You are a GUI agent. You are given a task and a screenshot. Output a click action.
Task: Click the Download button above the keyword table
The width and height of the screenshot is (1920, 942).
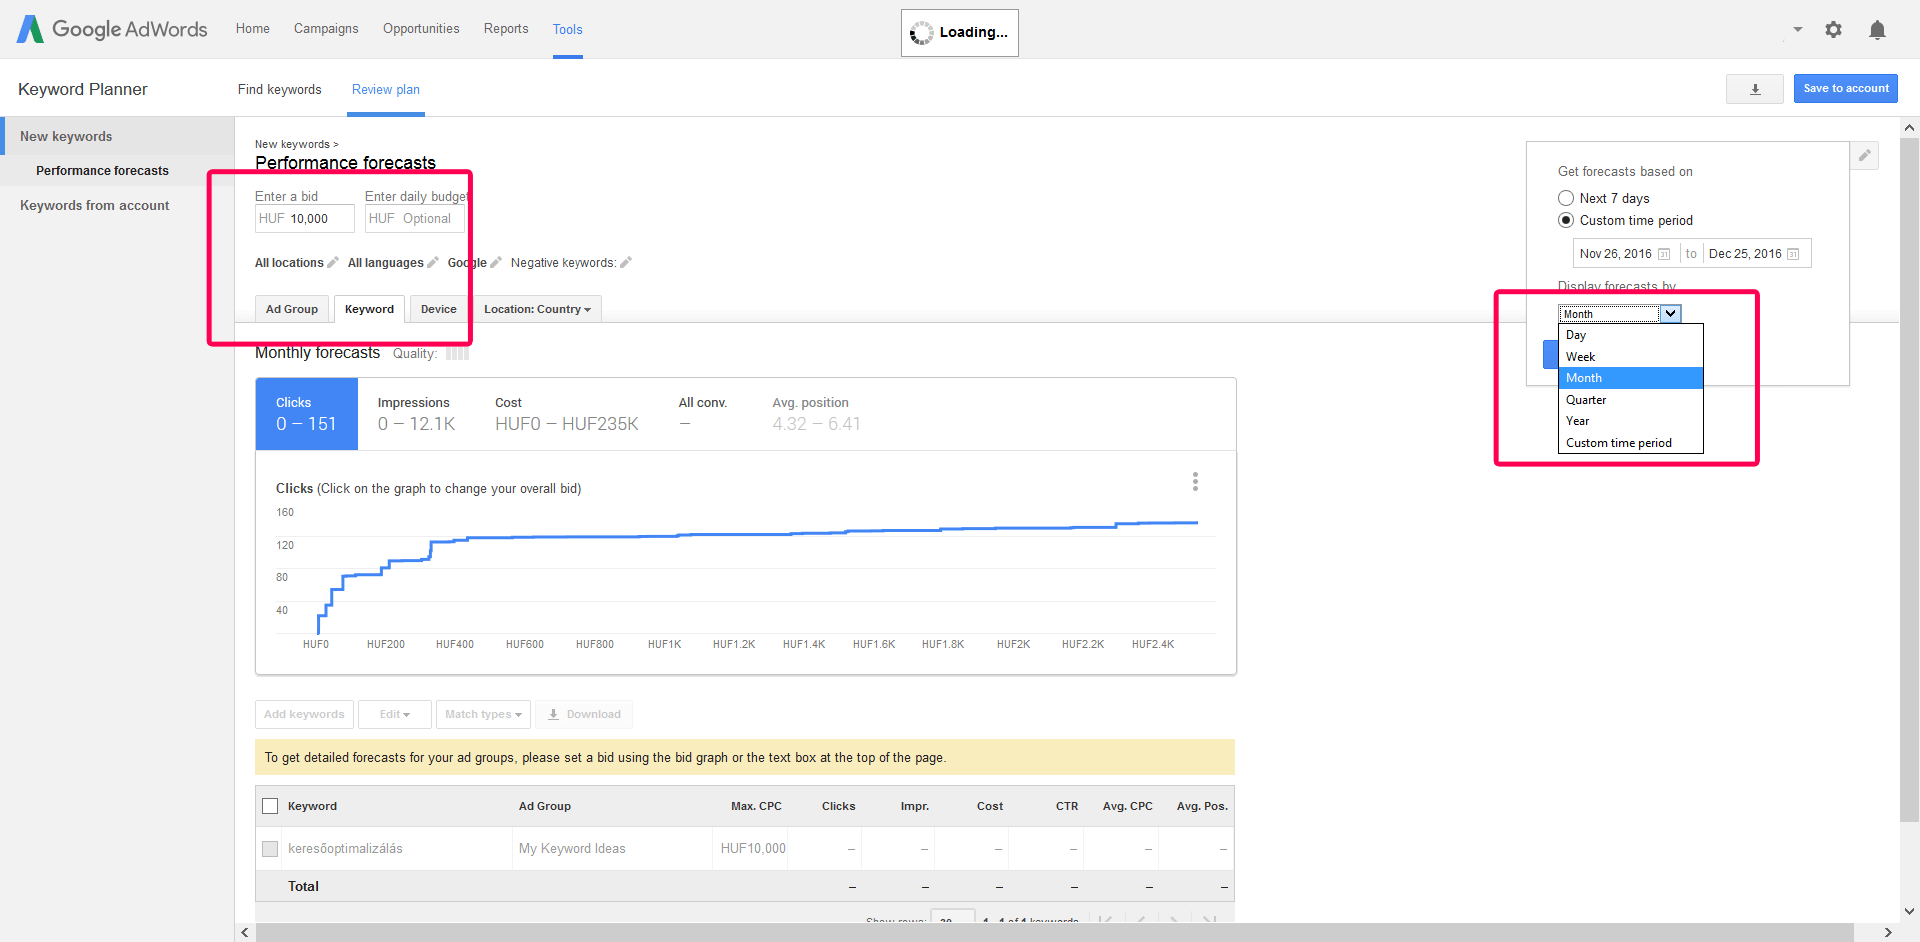point(584,714)
